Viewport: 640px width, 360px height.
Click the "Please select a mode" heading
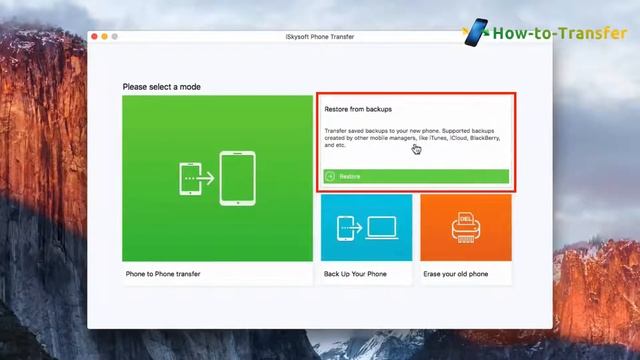[x=162, y=87]
